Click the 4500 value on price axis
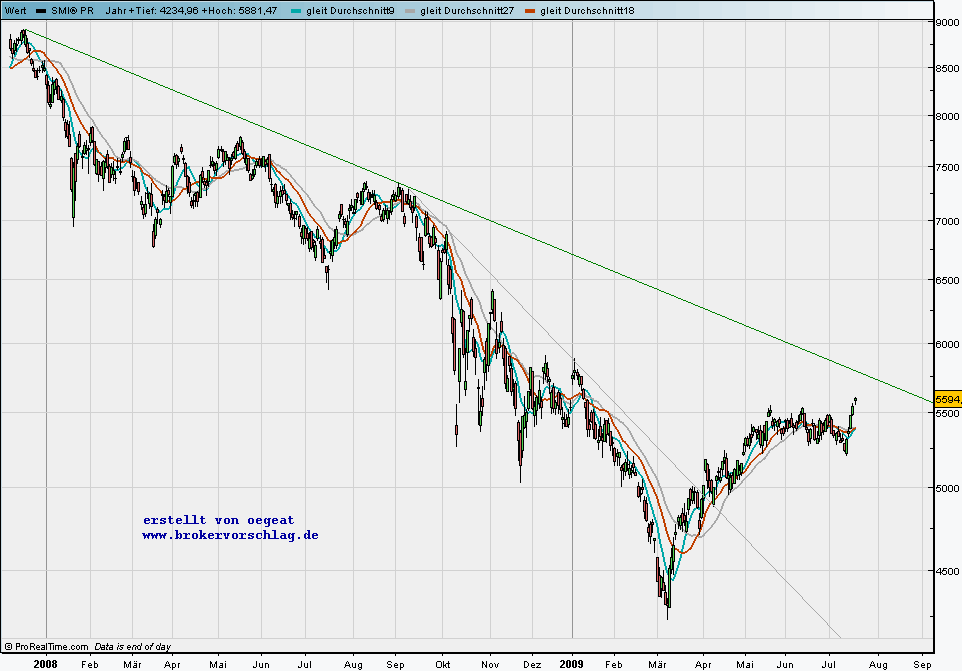Image resolution: width=962 pixels, height=671 pixels. pos(947,571)
